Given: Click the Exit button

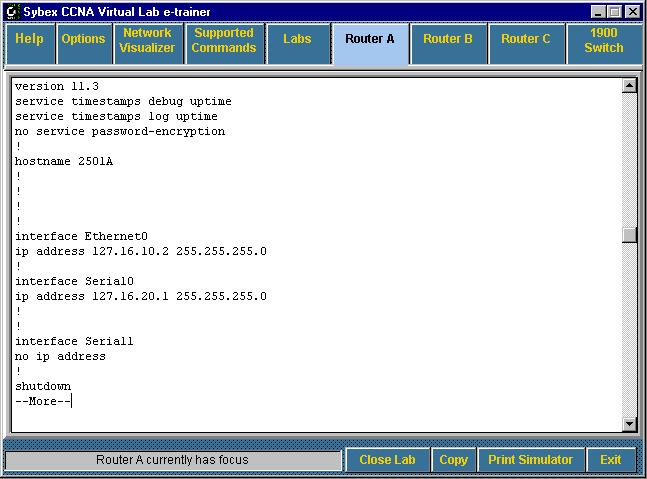Looking at the screenshot, I should tap(611, 459).
